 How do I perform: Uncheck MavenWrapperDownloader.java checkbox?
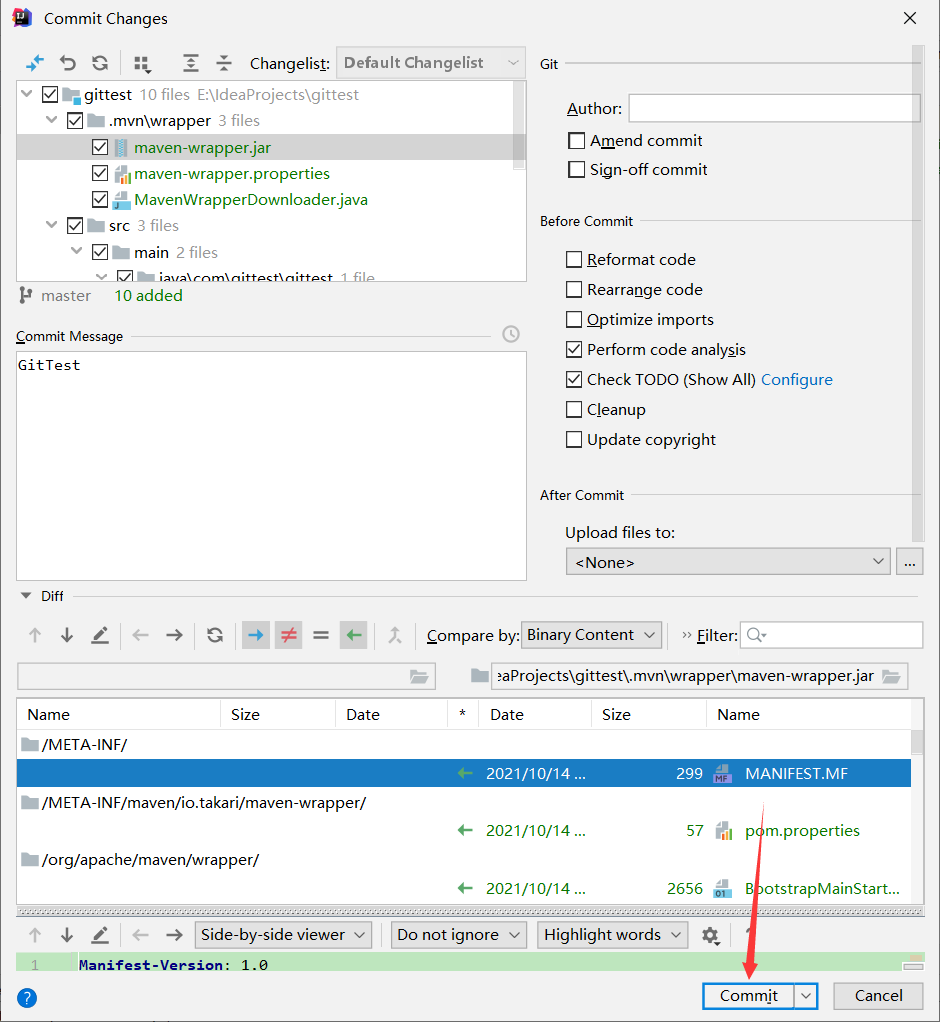tap(100, 199)
